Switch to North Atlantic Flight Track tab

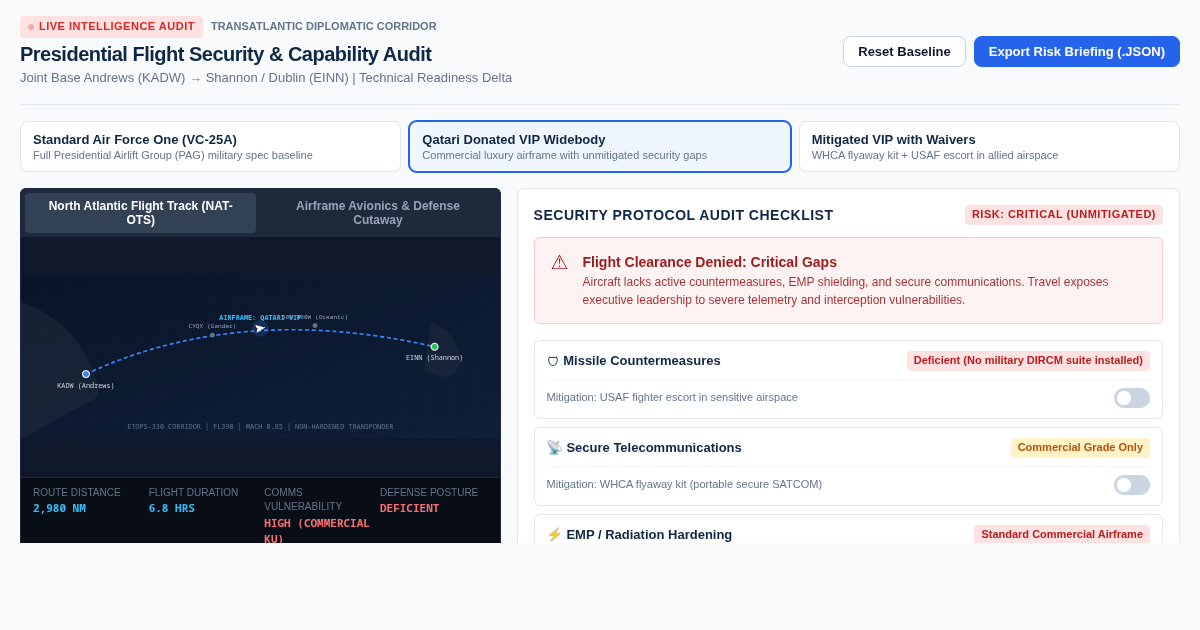141,213
